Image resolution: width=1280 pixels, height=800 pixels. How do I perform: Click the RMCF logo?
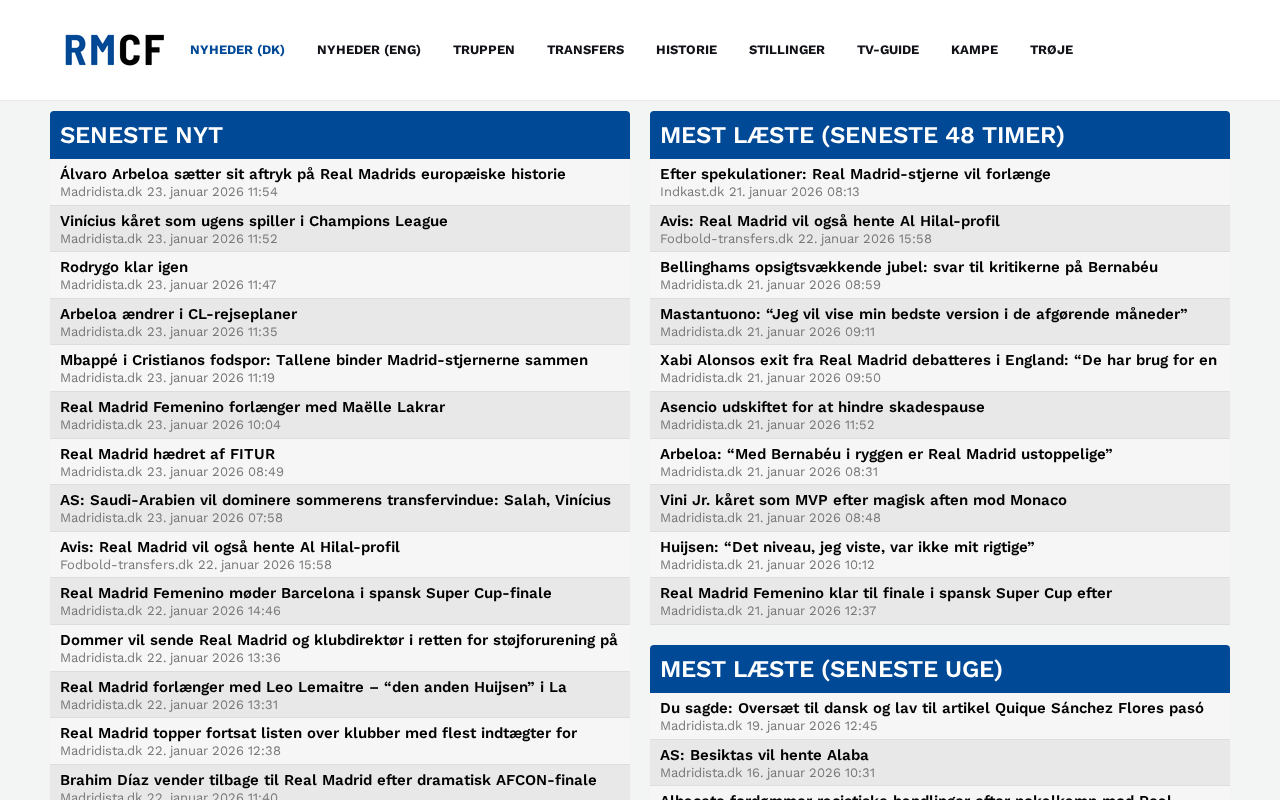pos(114,50)
